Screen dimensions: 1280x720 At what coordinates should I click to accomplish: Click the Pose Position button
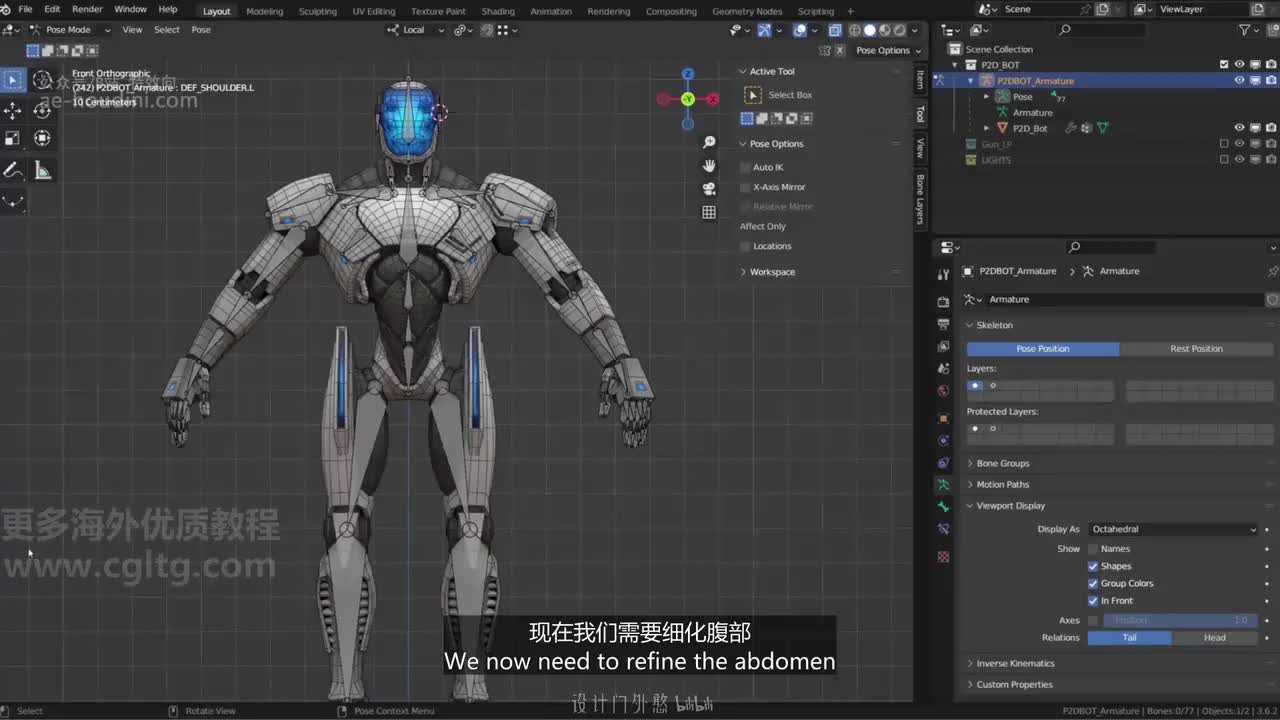(x=1043, y=349)
